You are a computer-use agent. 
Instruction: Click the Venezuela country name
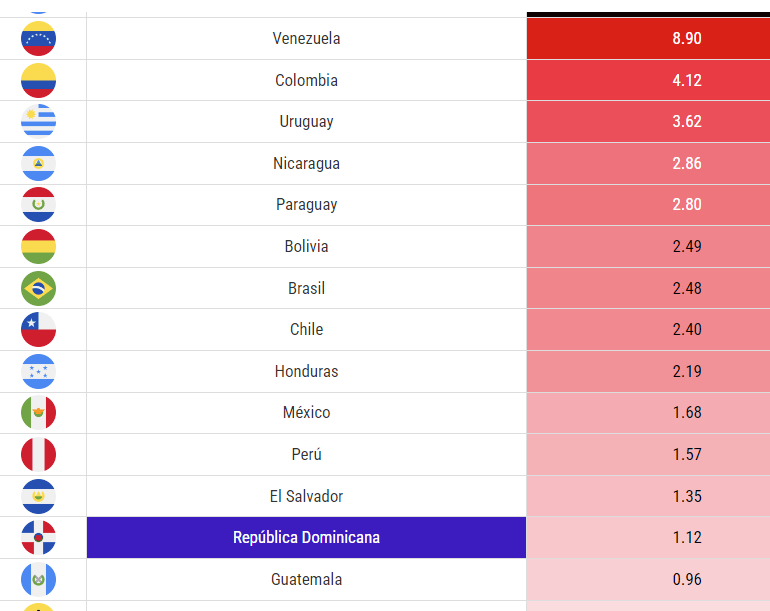(306, 39)
